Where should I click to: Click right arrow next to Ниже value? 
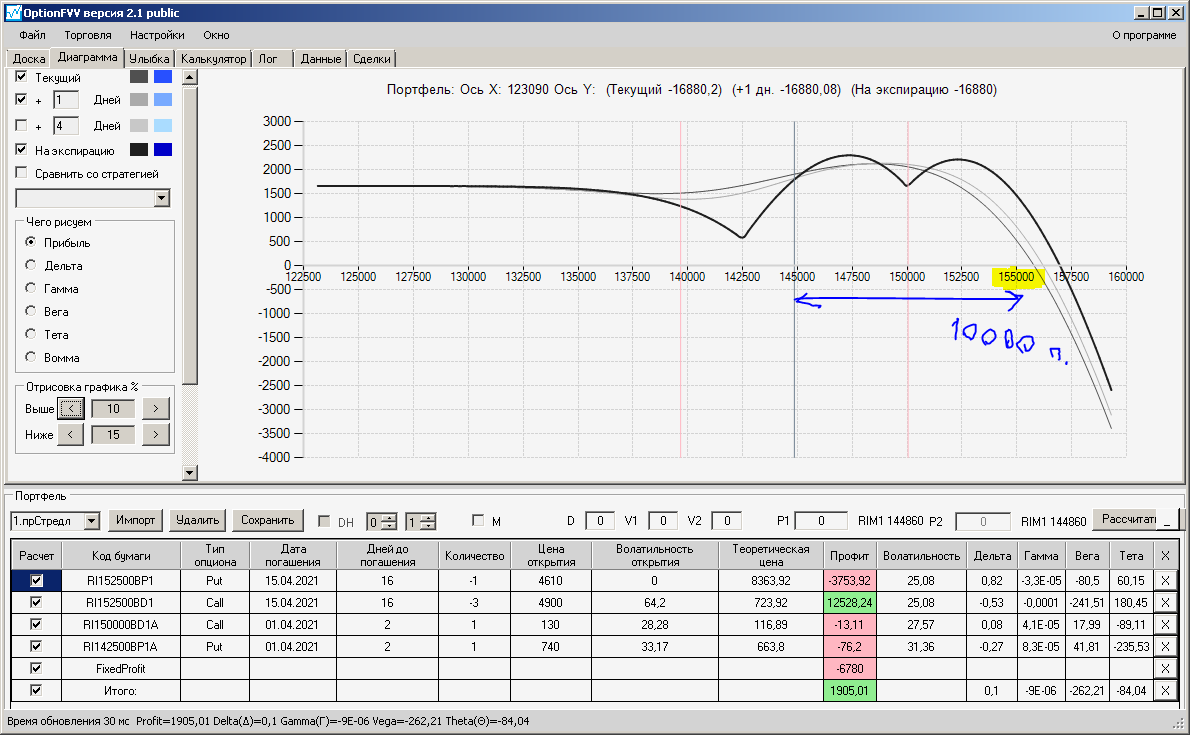point(156,434)
